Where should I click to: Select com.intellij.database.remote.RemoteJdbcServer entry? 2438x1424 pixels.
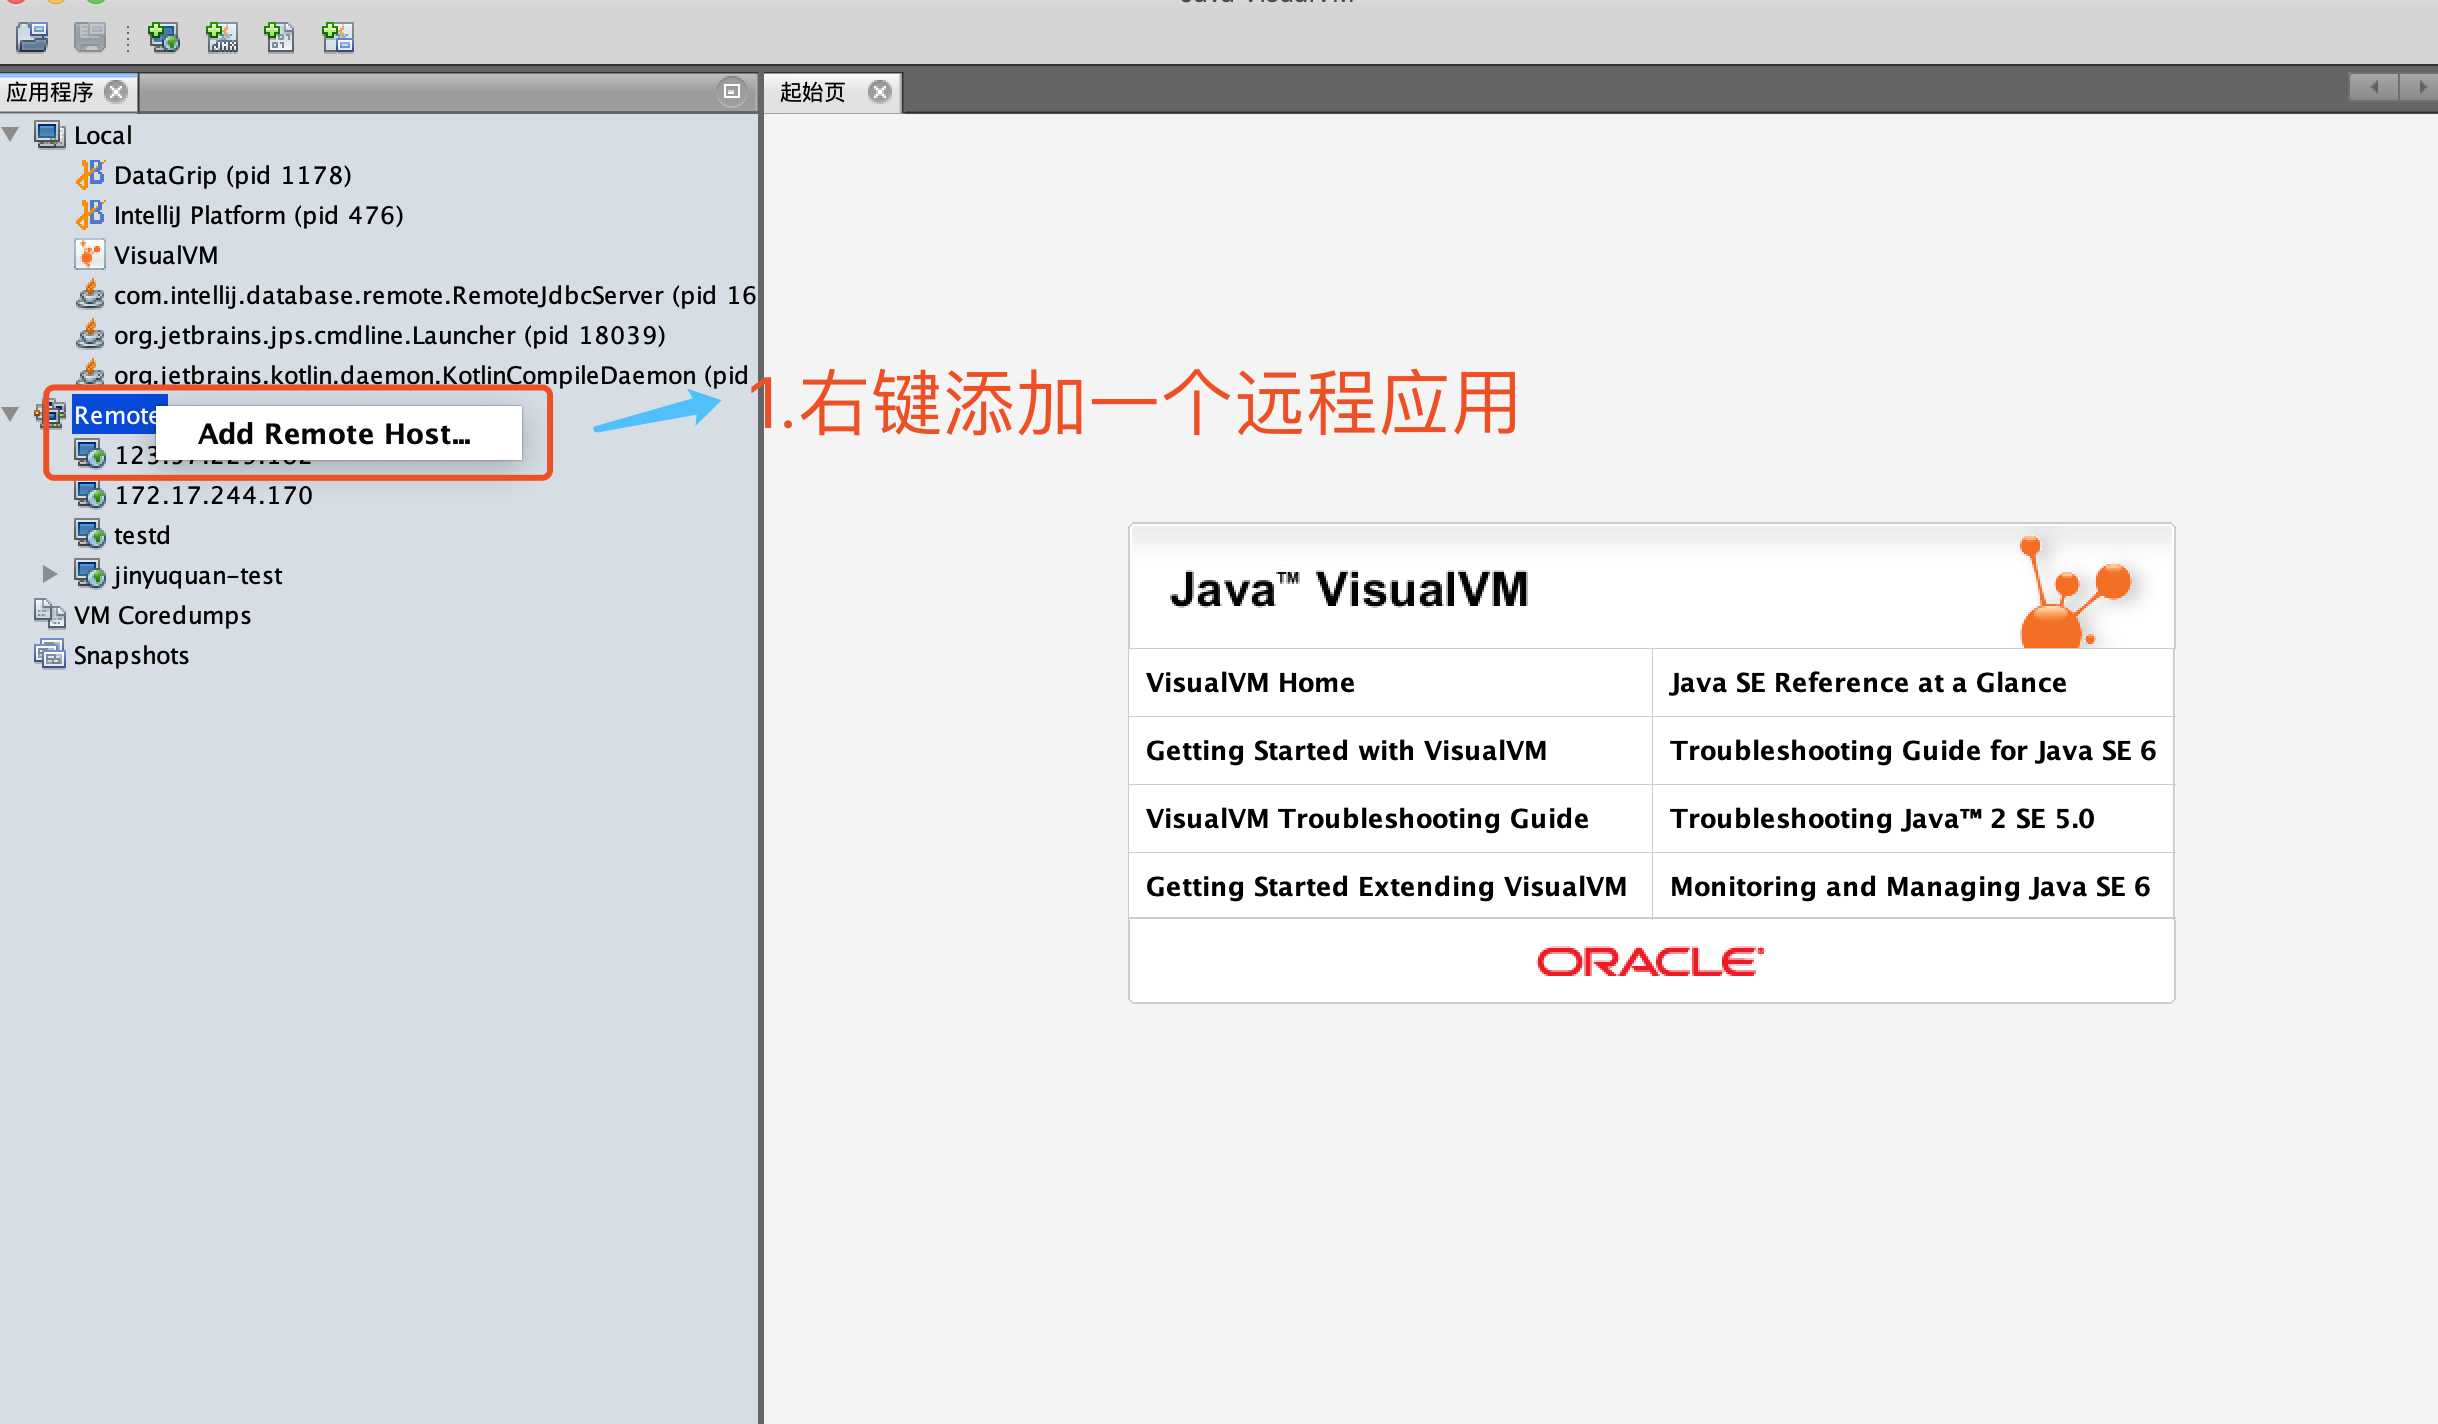click(x=435, y=295)
